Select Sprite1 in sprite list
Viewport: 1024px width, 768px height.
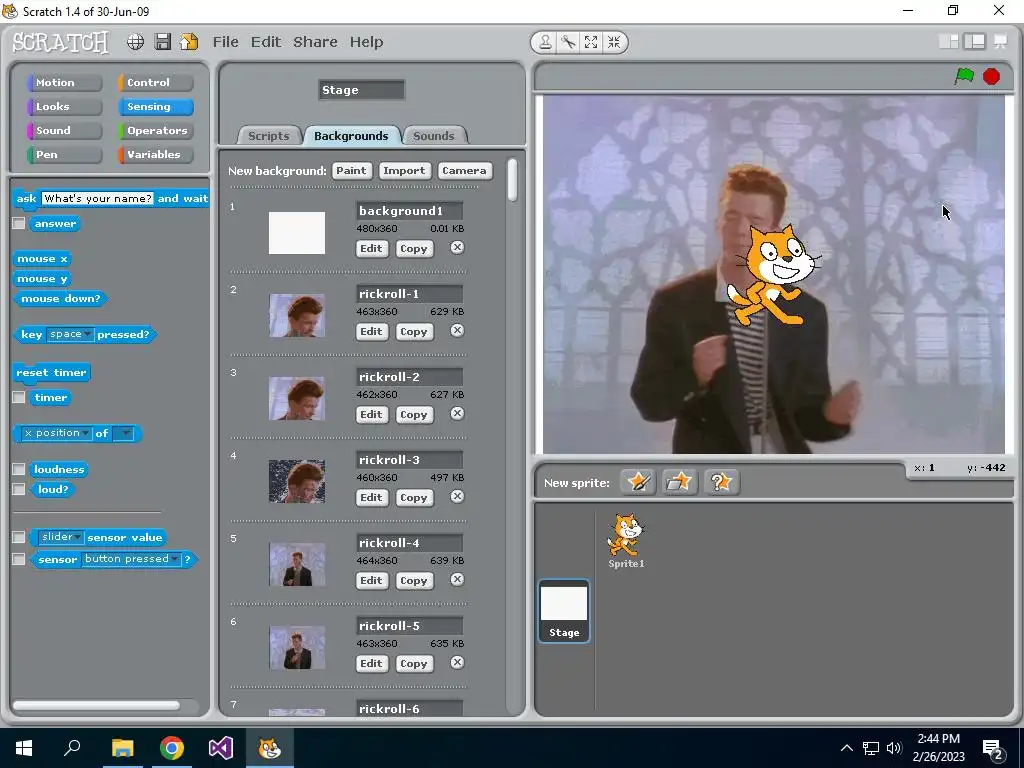[626, 541]
